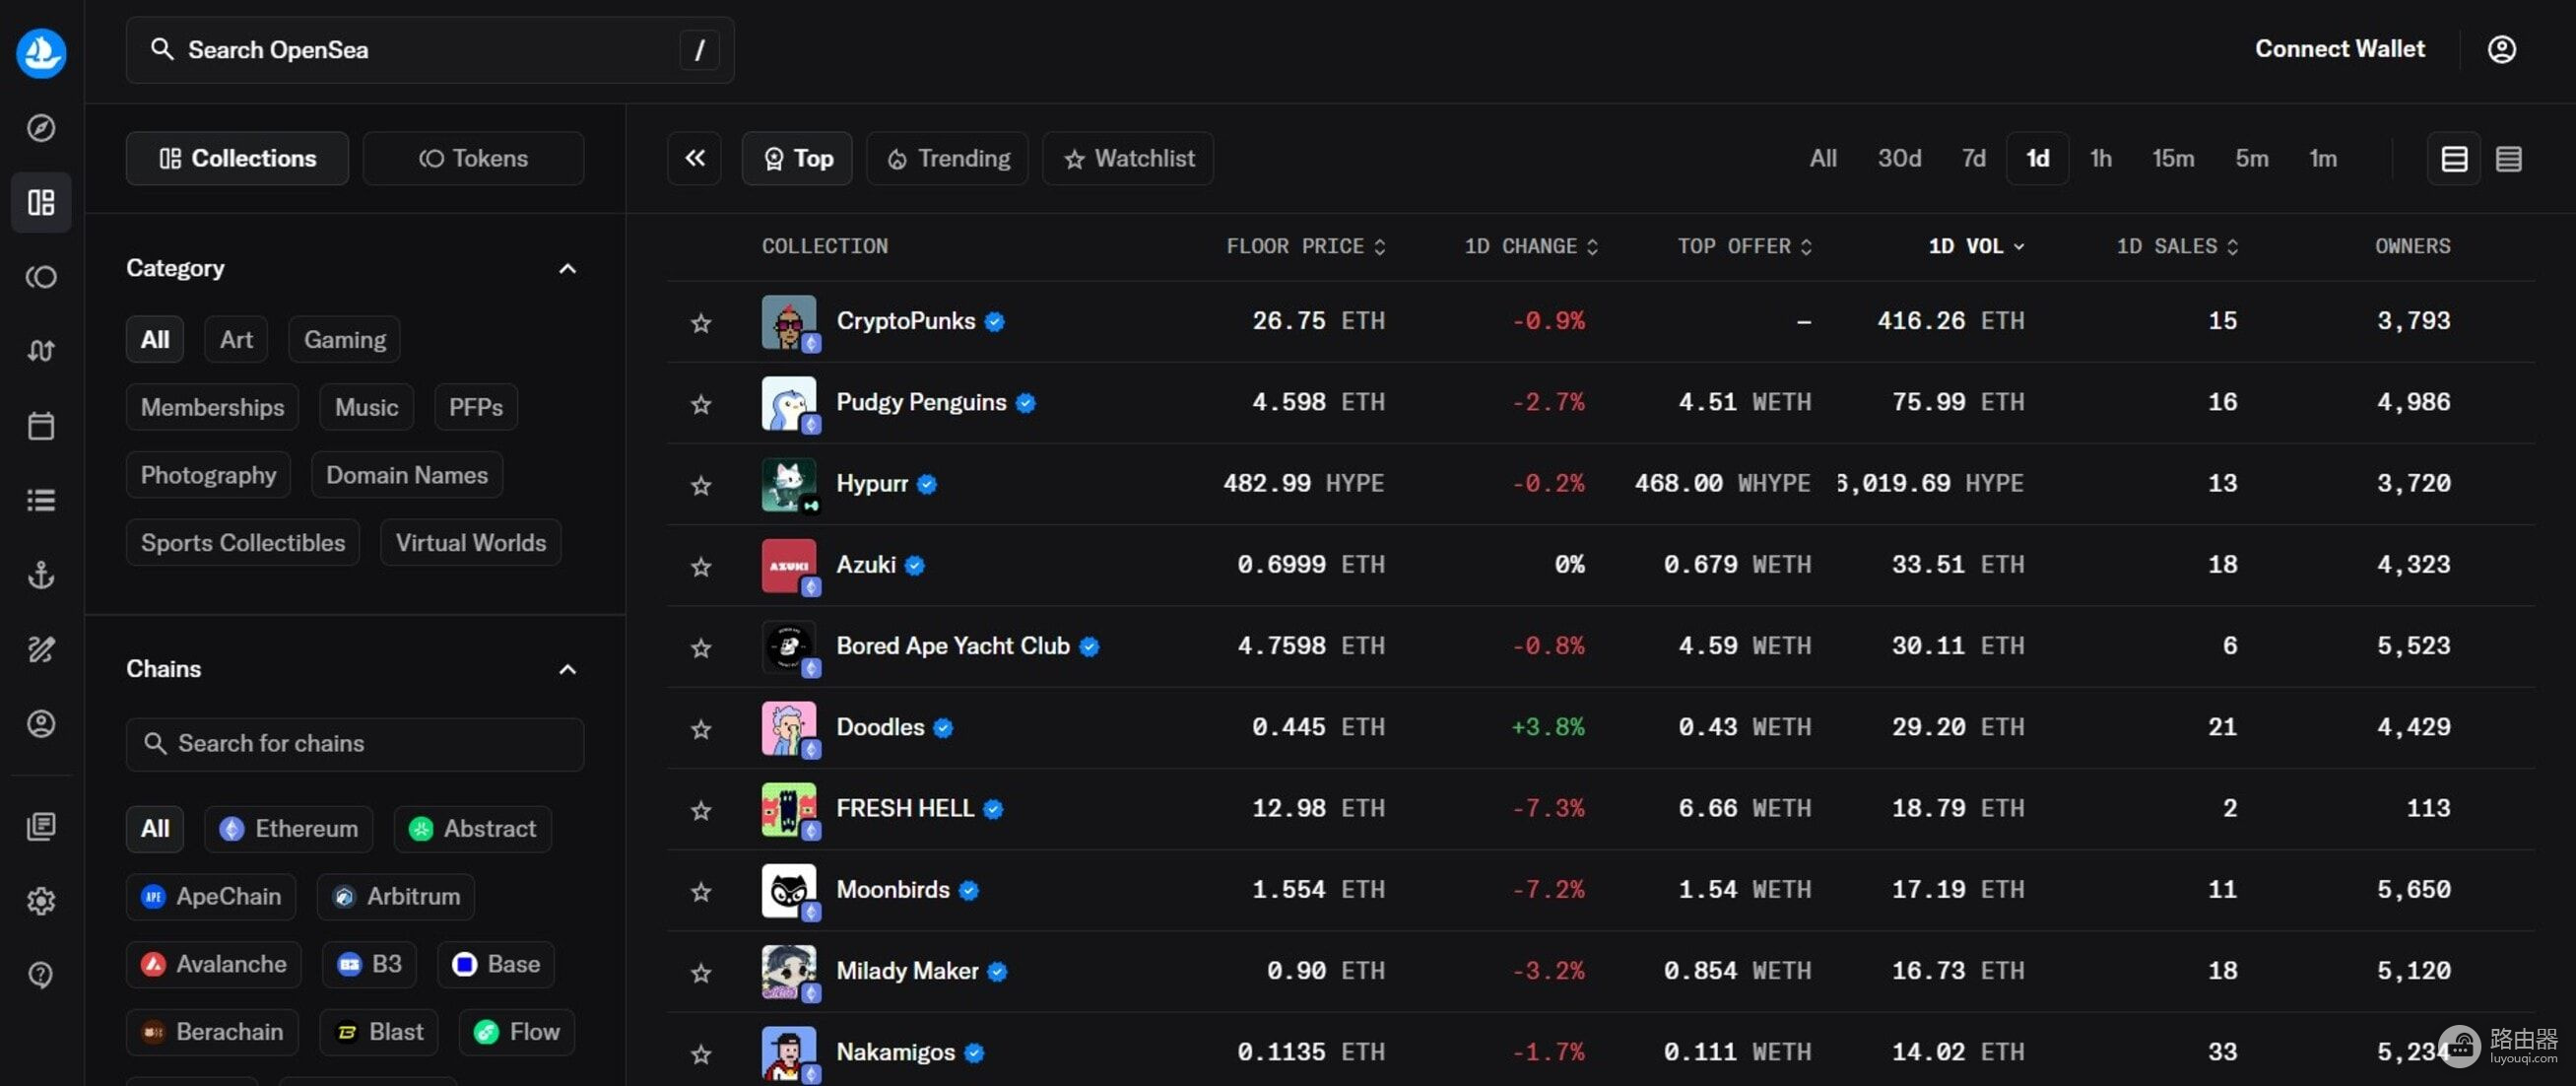Switch to the comfortable table view icon
2576x1086 pixels.
pos(2454,158)
